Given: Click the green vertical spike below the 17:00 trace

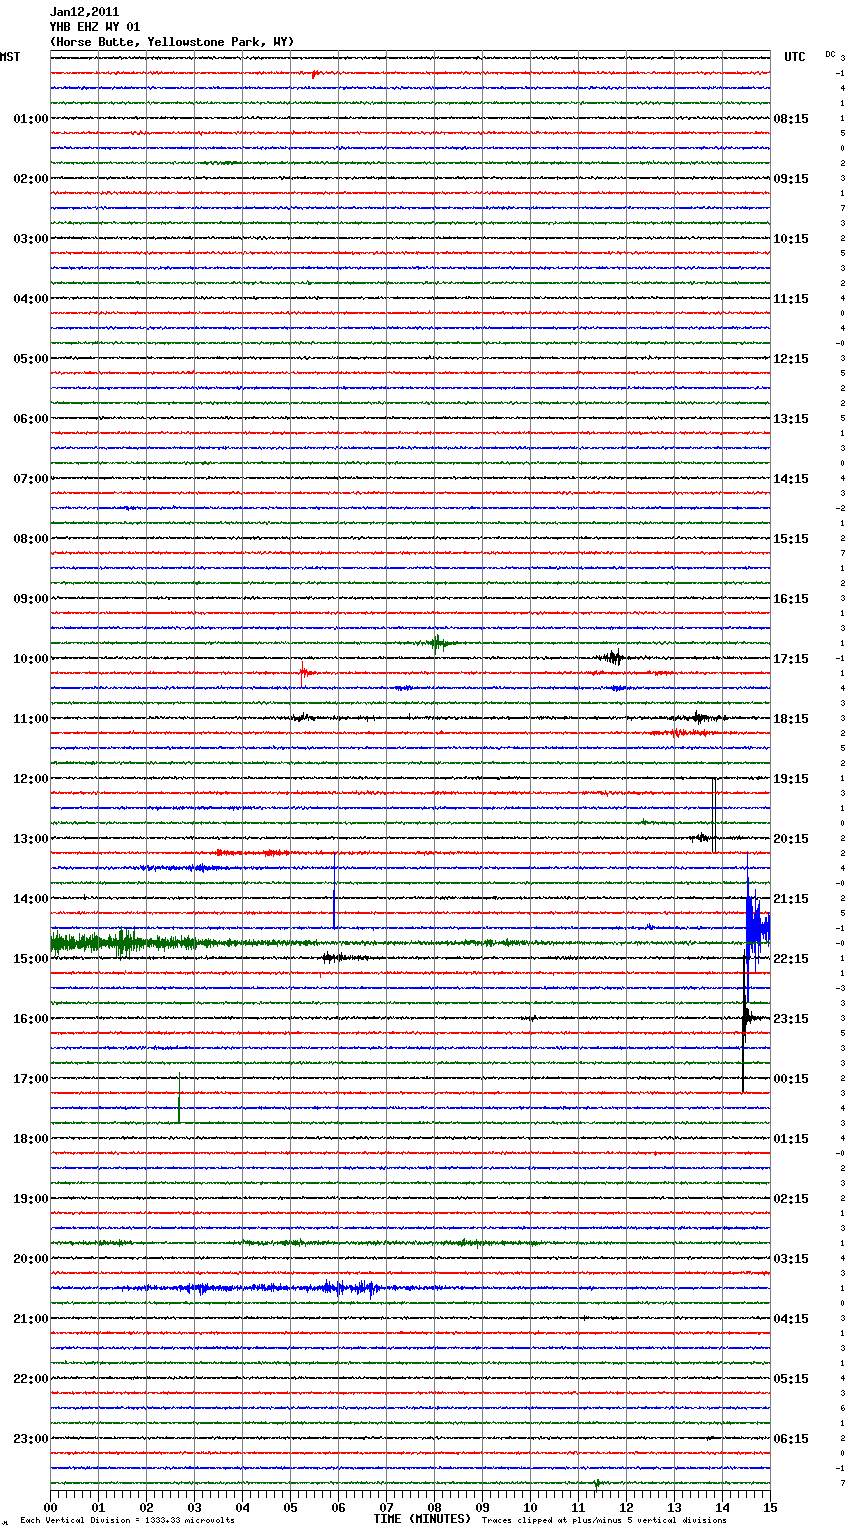Looking at the screenshot, I should pos(179,1100).
